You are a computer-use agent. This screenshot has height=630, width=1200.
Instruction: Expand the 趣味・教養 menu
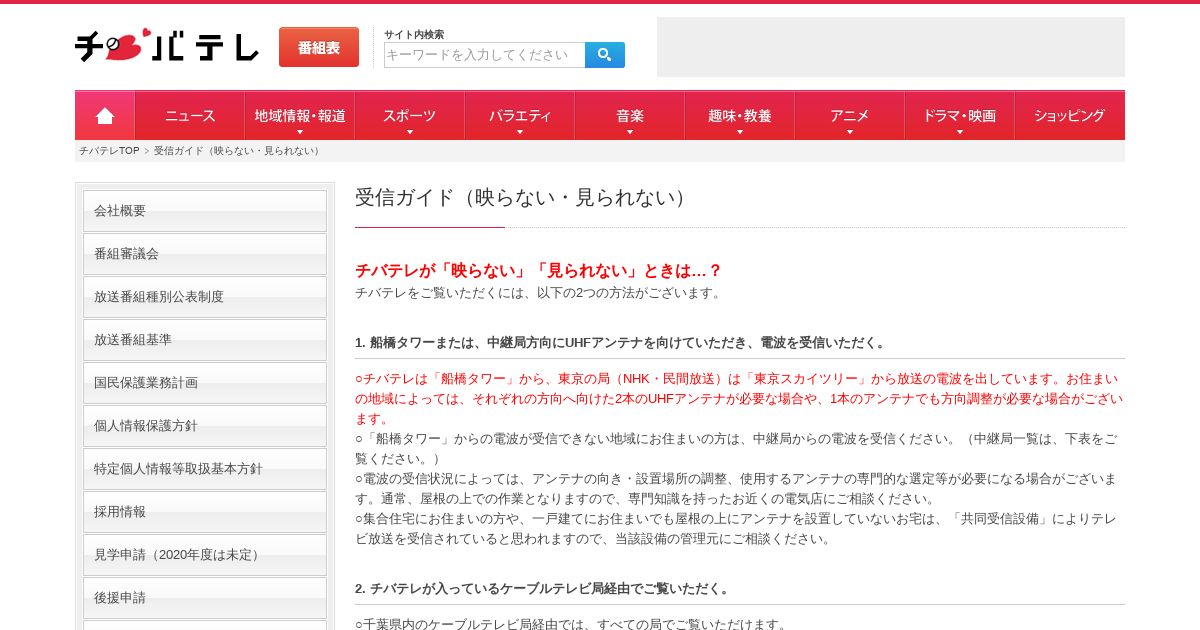(x=740, y=116)
